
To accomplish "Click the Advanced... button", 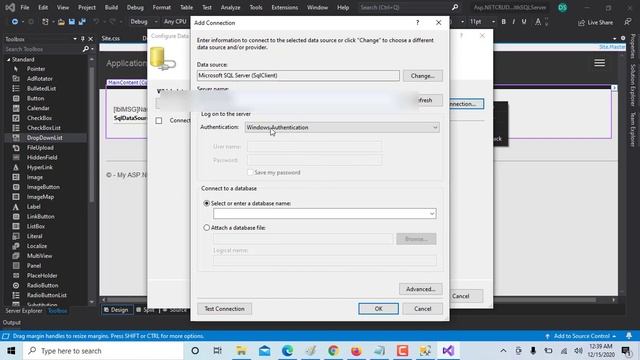I will tap(420, 289).
